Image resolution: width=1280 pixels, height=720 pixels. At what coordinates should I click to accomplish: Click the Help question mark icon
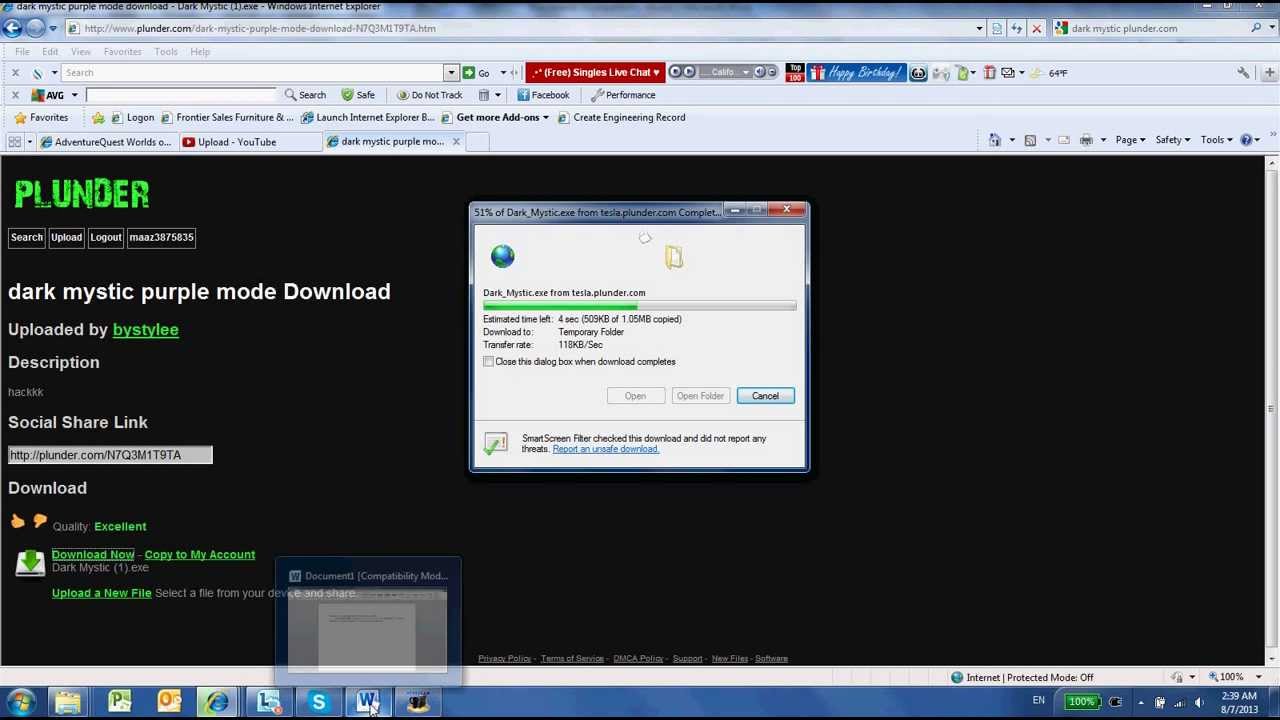pyautogui.click(x=1246, y=140)
